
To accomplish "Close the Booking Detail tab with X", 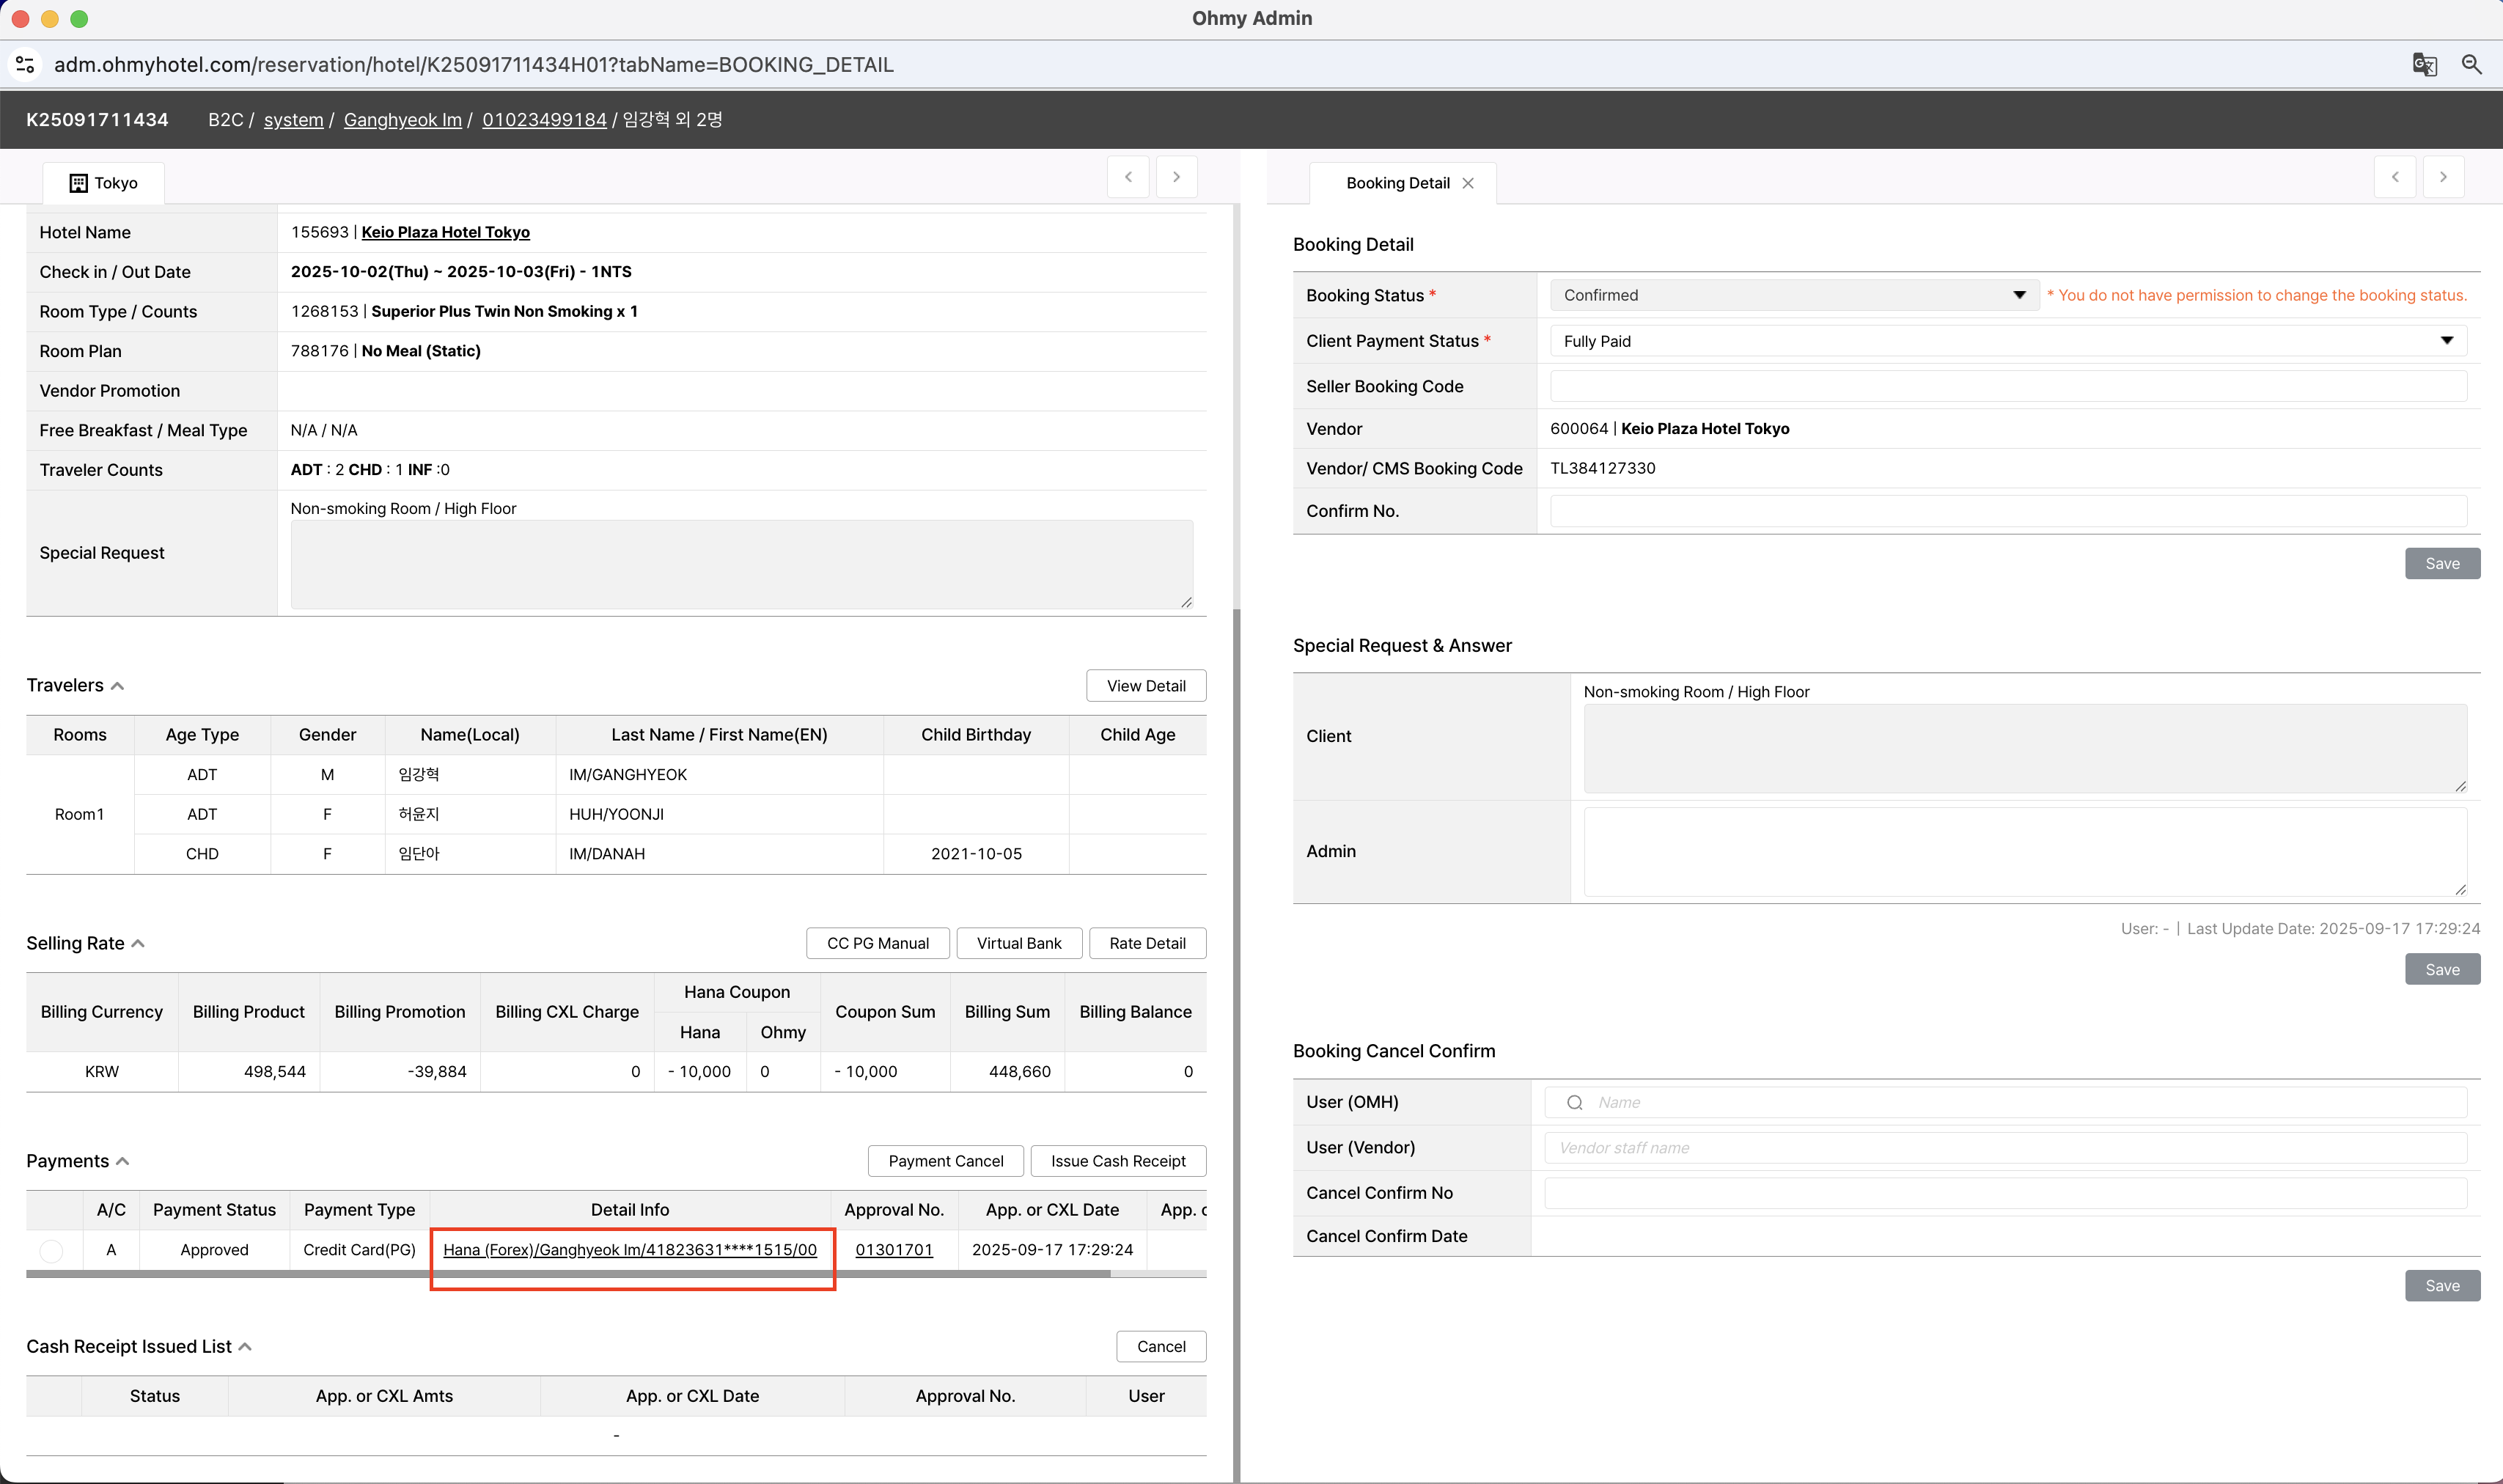I will [x=1468, y=183].
